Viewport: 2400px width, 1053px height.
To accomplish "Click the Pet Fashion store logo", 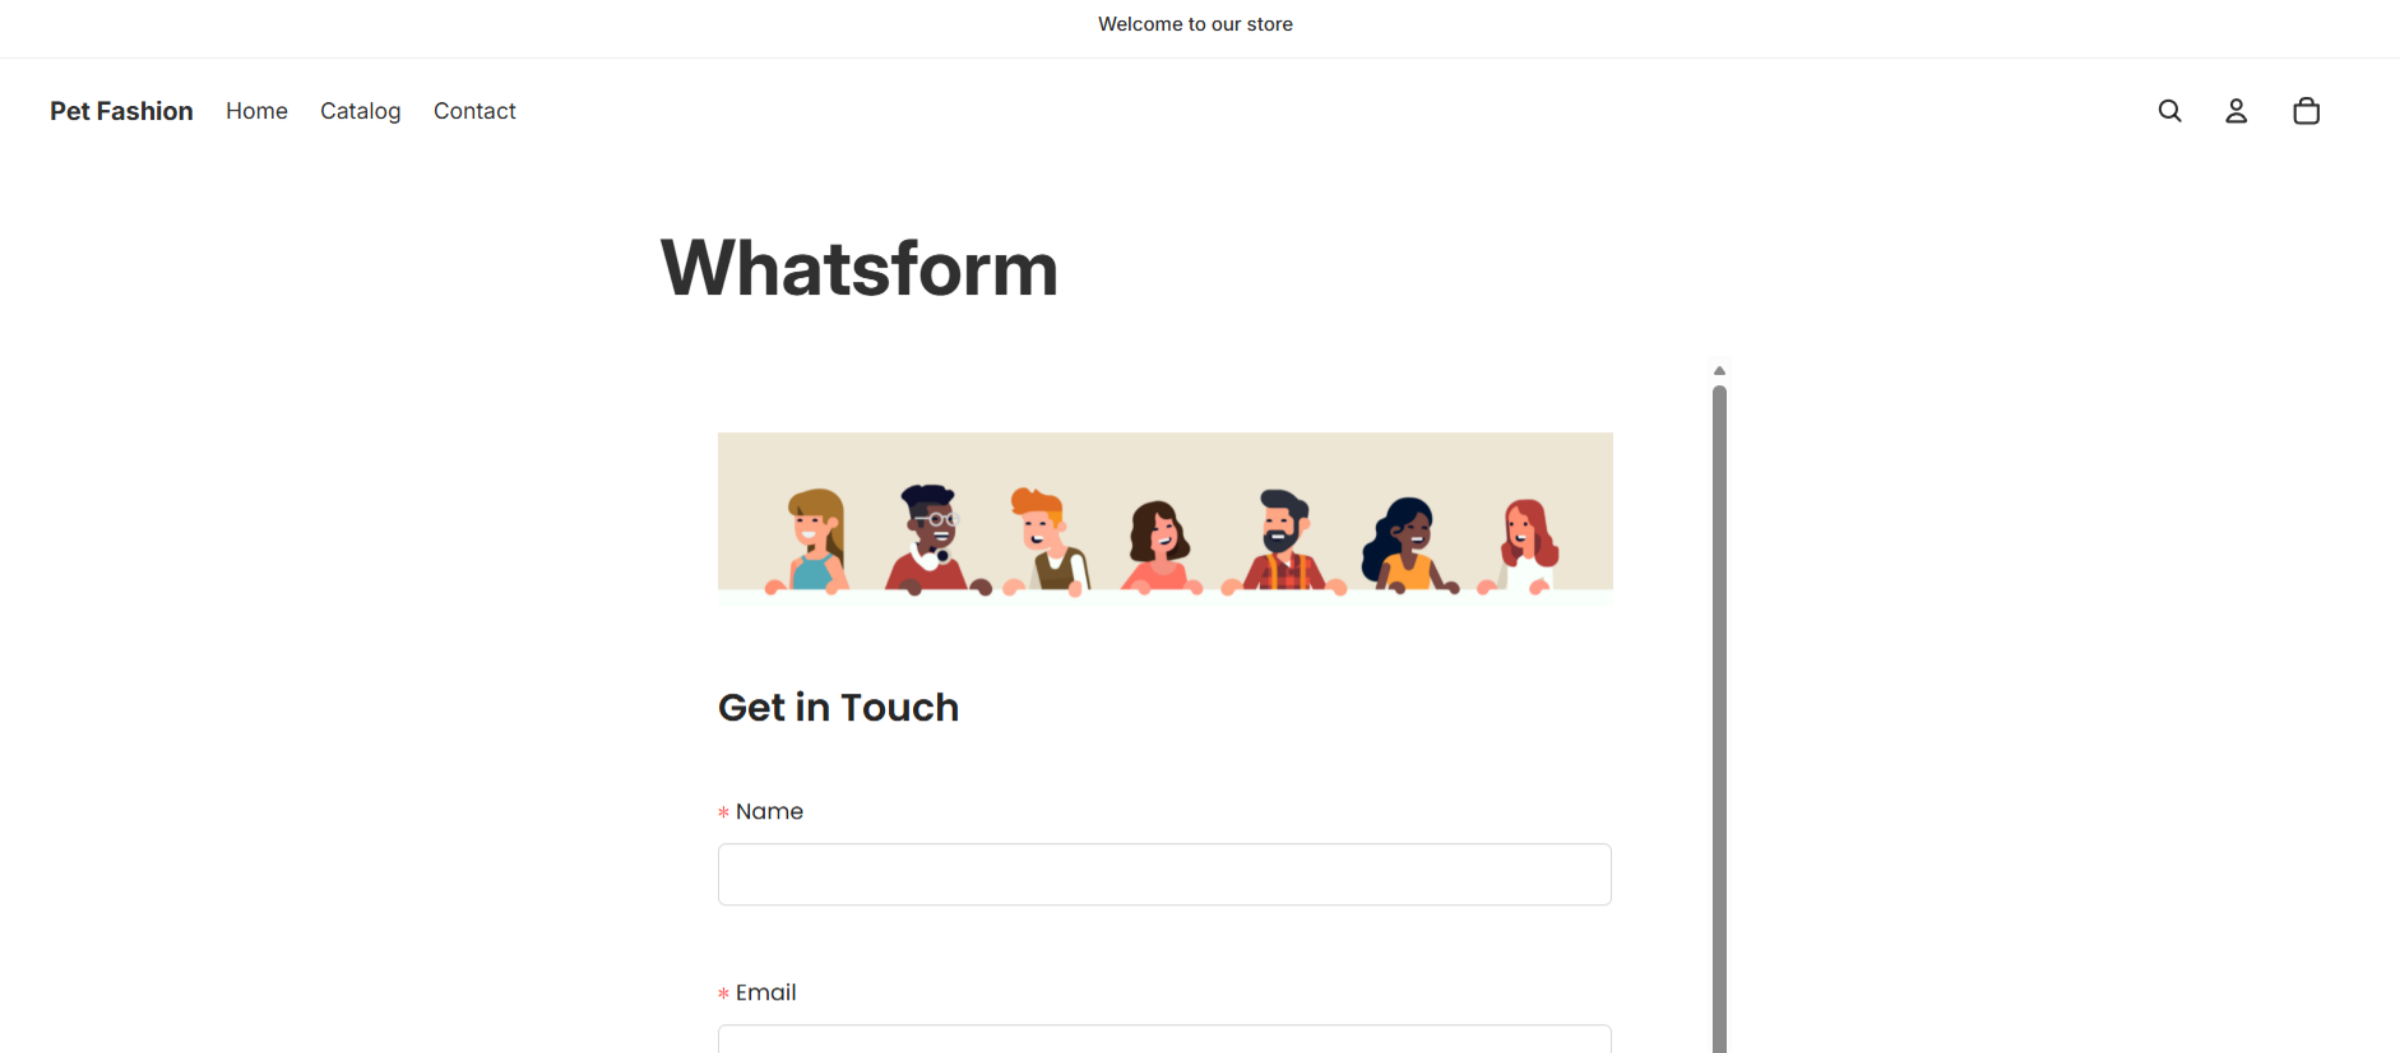I will (121, 111).
